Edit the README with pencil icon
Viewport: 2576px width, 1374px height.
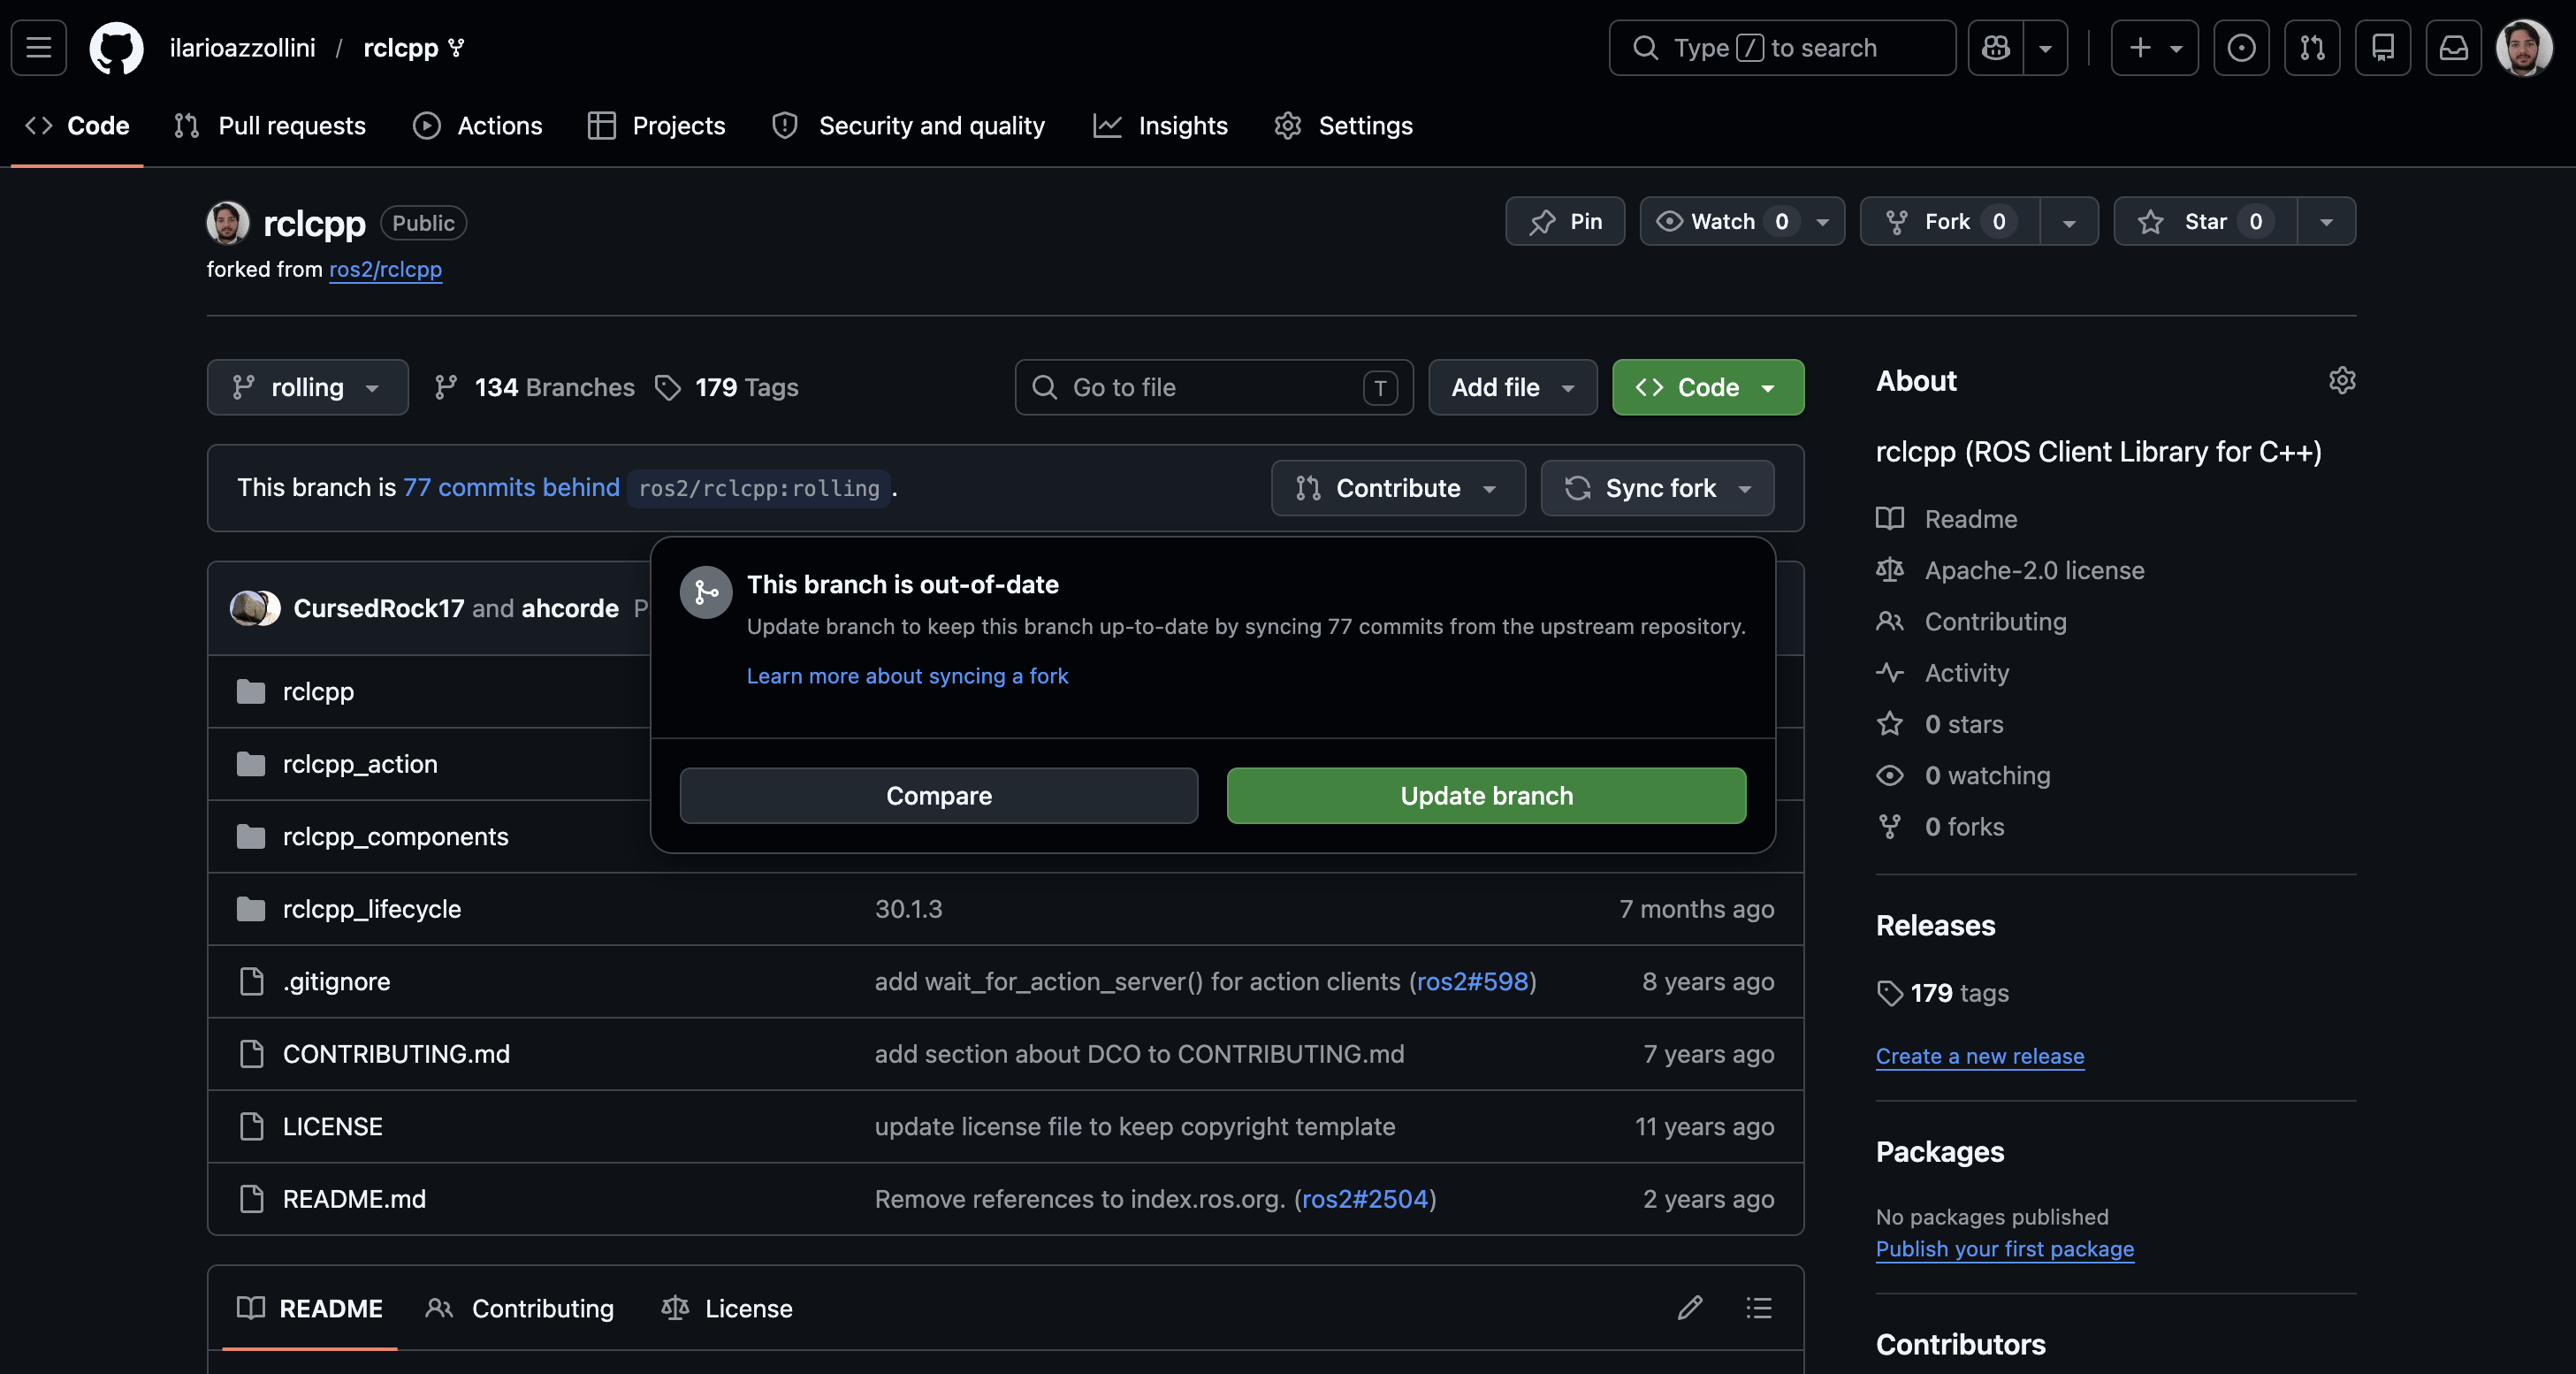tap(1690, 1308)
